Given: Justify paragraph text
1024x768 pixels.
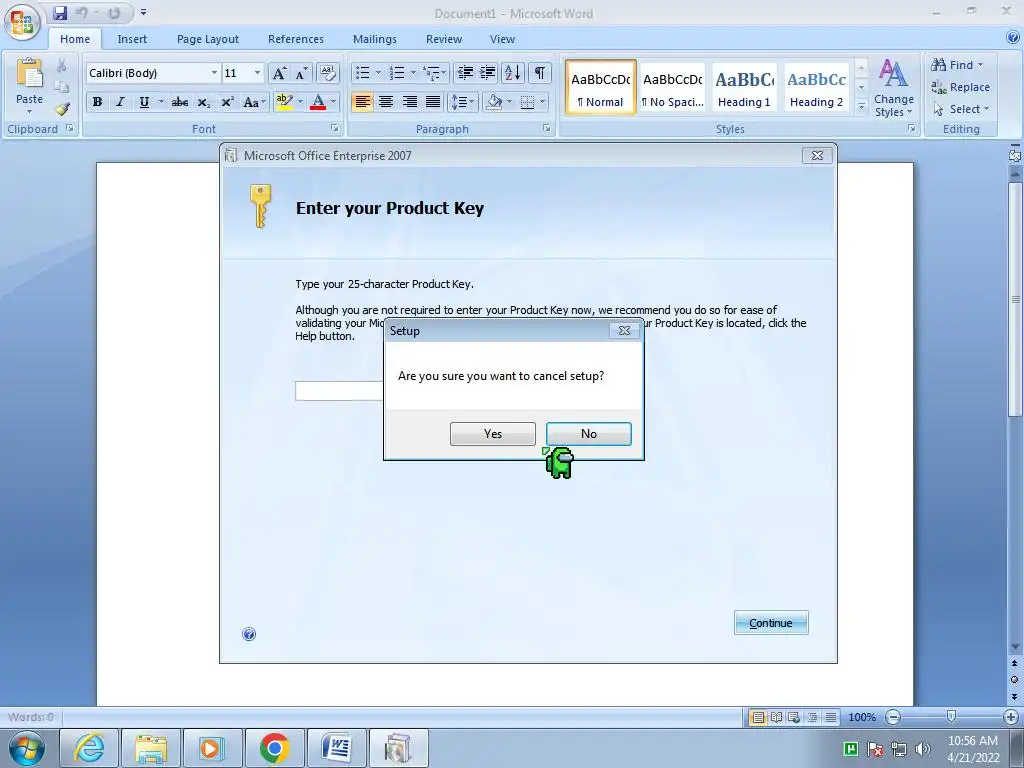Looking at the screenshot, I should (x=433, y=102).
